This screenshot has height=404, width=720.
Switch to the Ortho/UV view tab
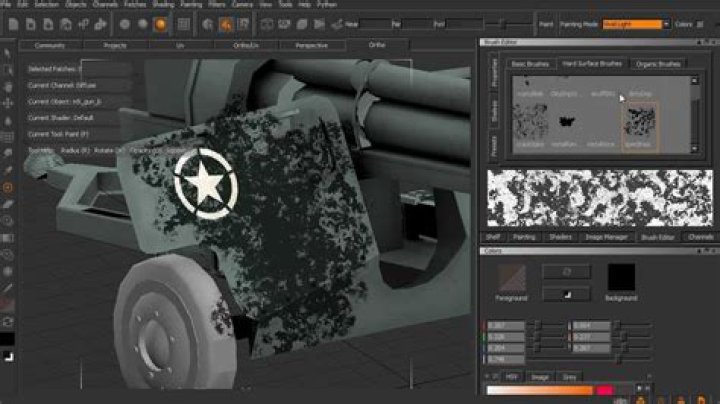[246, 45]
